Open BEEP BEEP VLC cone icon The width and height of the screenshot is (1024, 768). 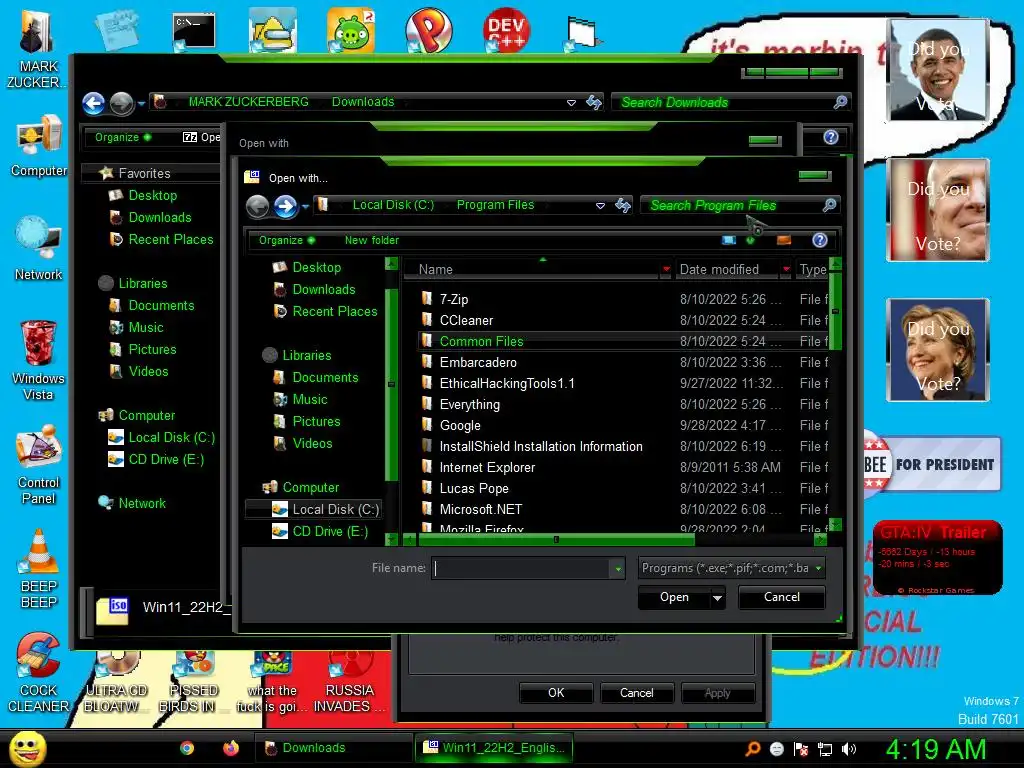click(39, 569)
